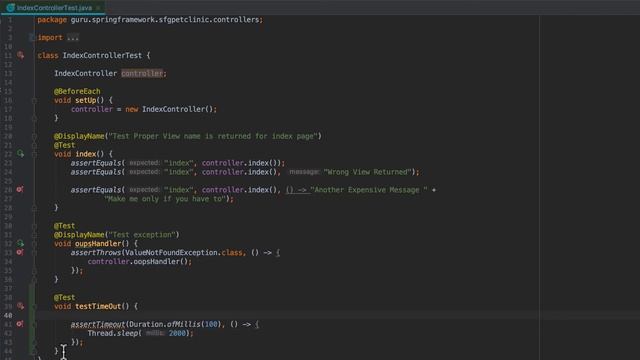The height and width of the screenshot is (360, 640).
Task: Click the 2000 millis value
Action: click(177, 333)
